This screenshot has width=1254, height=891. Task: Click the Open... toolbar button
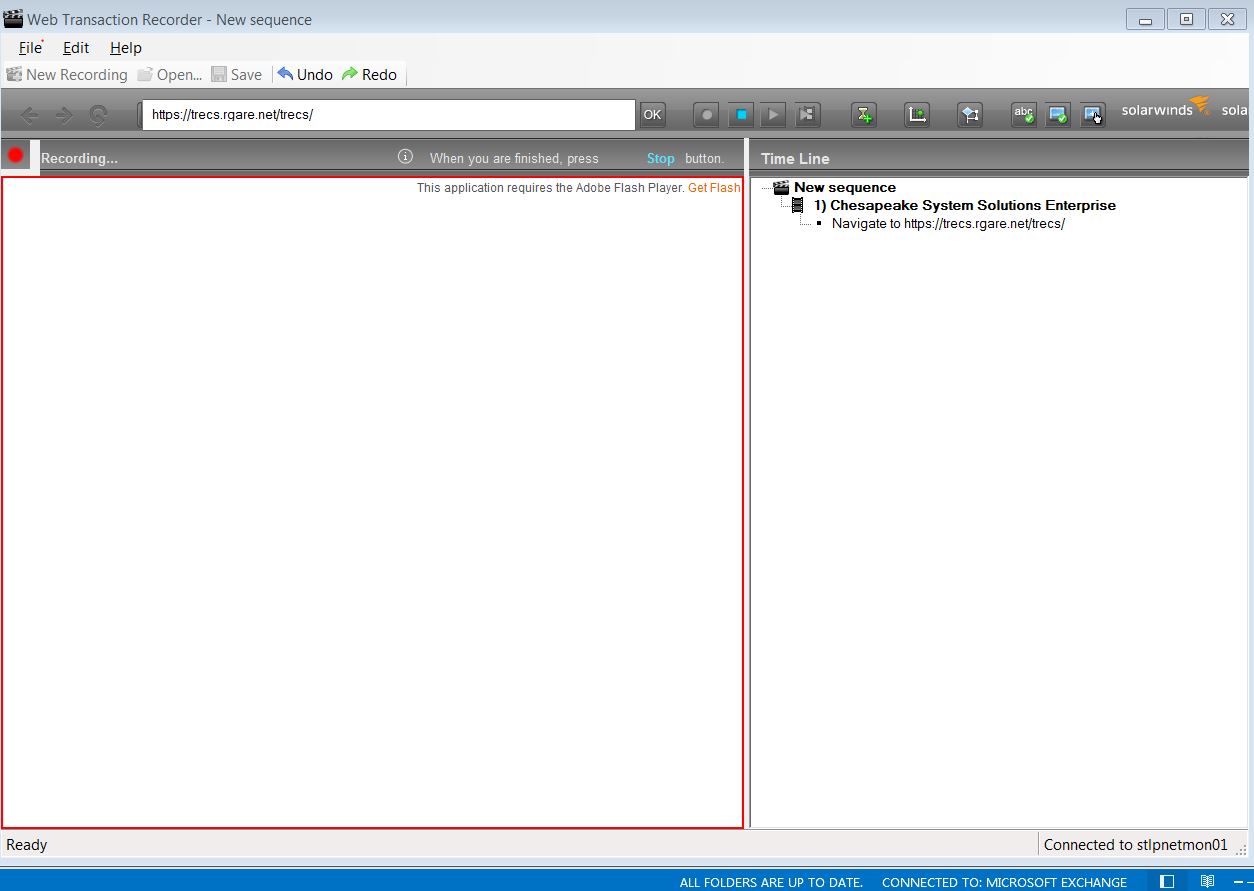(x=170, y=75)
